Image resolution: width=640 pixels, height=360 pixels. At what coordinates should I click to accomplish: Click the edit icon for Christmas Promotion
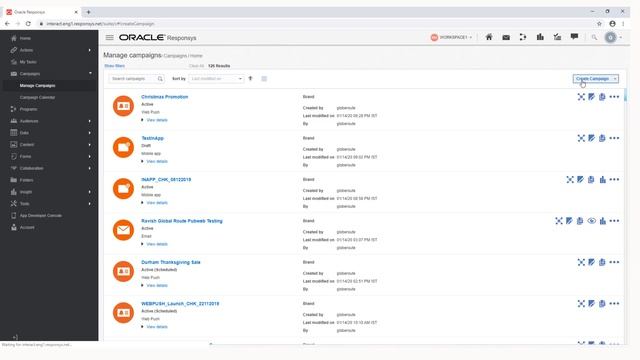pyautogui.click(x=591, y=97)
